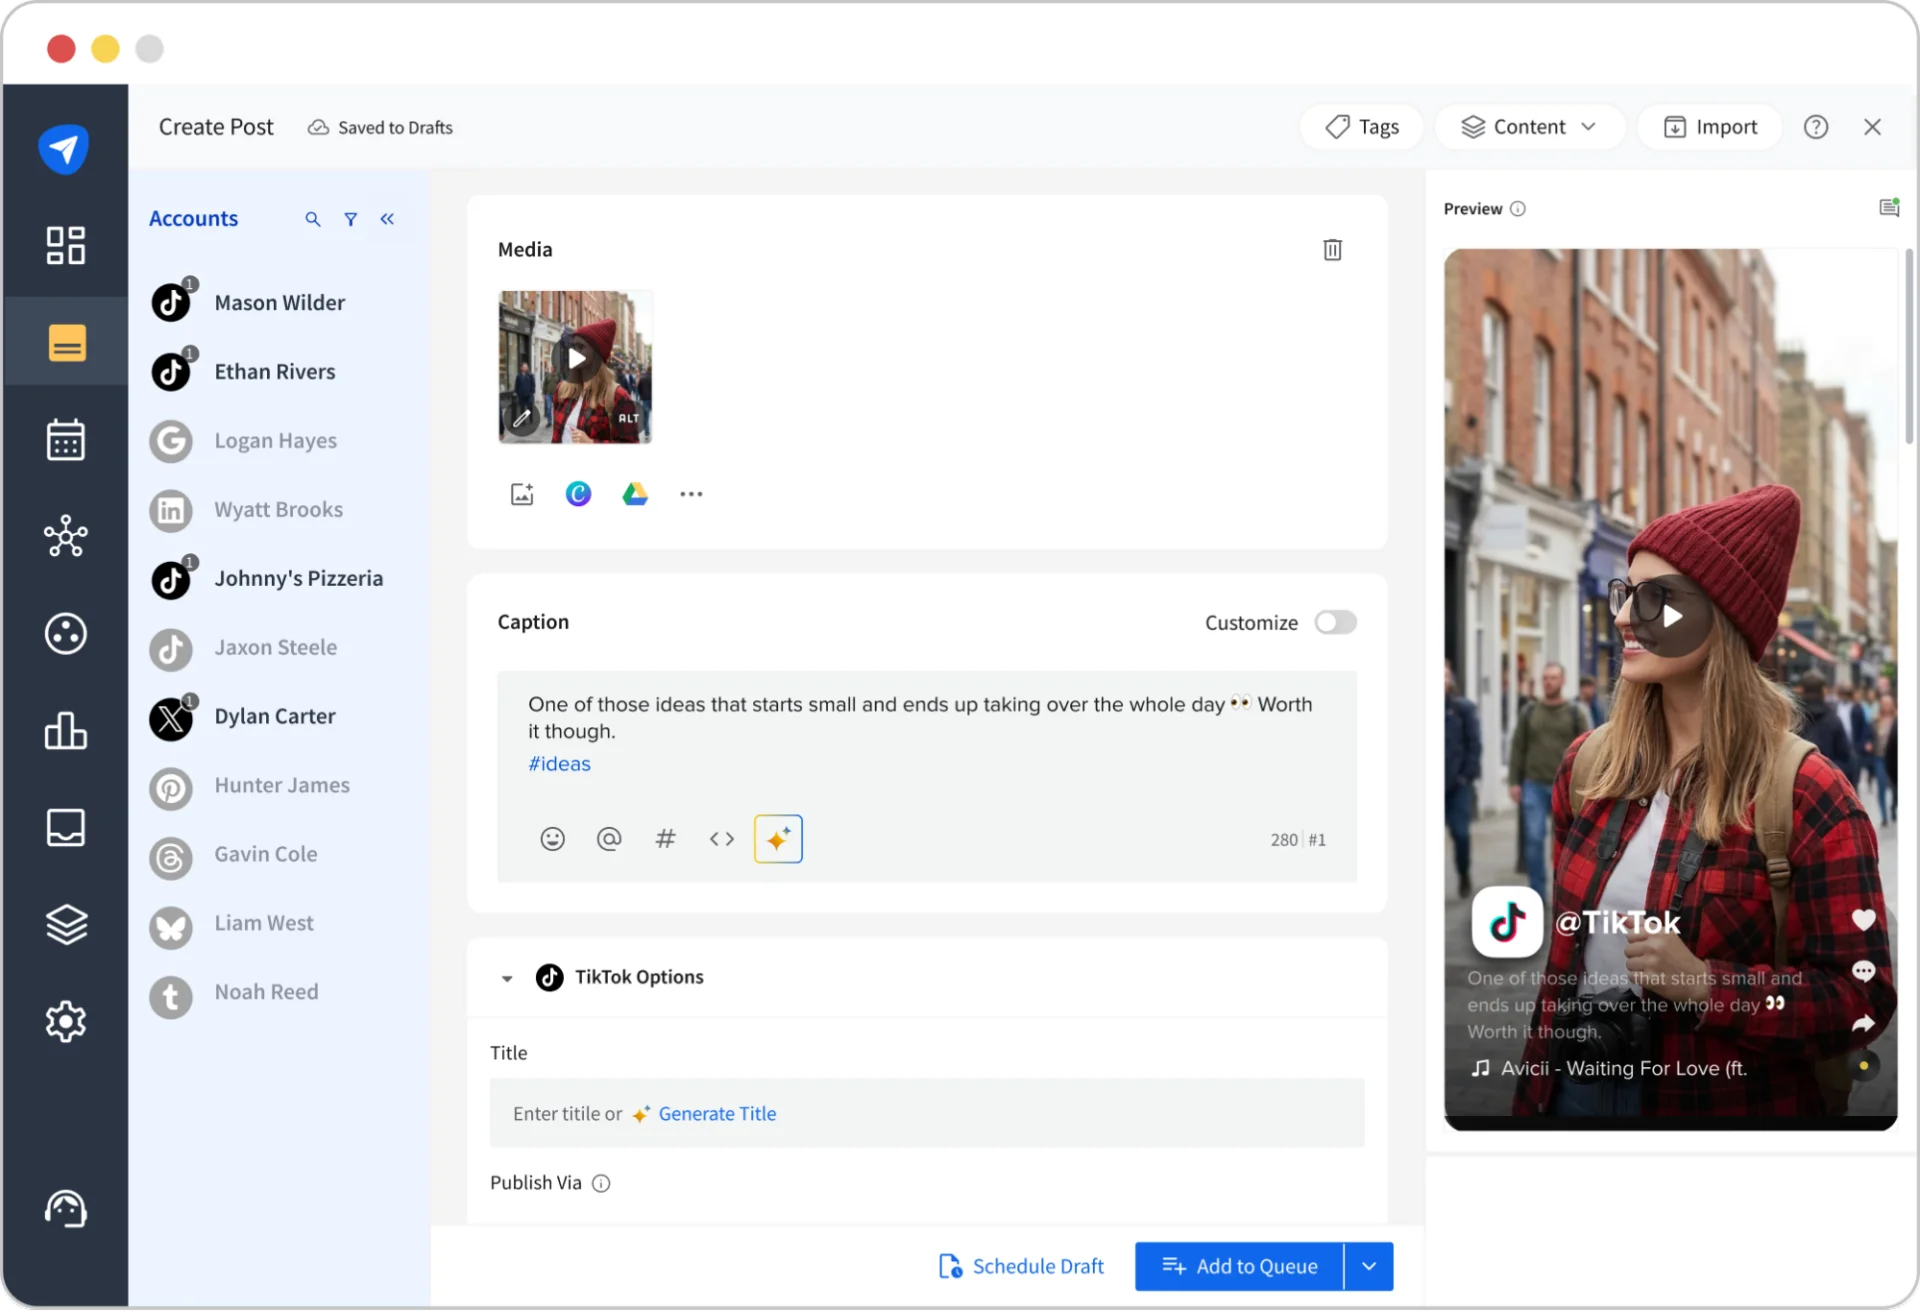Collapse the Accounts panel
1920x1311 pixels.
point(388,218)
